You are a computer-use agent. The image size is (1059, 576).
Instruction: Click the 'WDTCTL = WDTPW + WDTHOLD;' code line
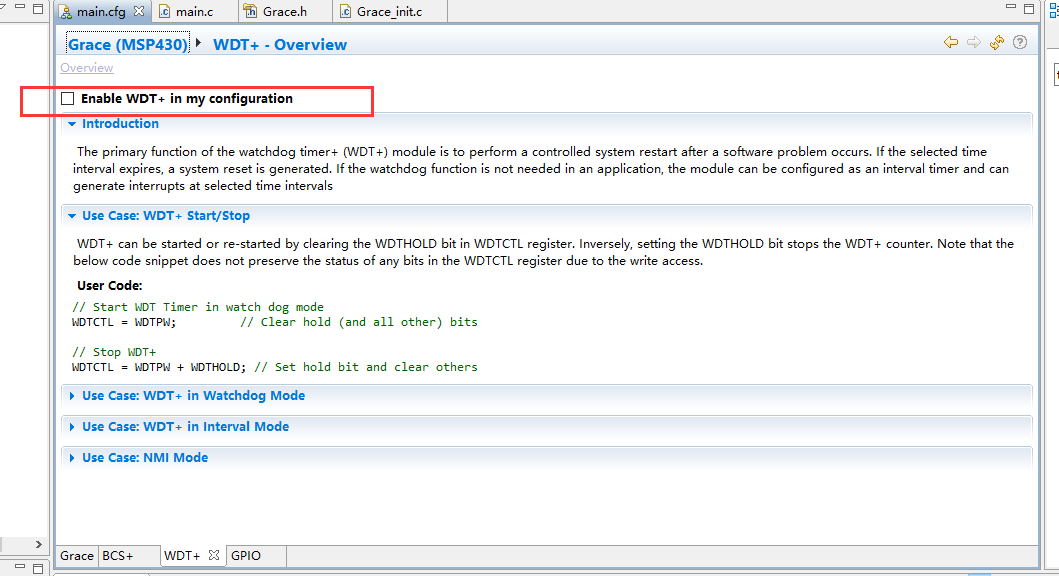[159, 367]
